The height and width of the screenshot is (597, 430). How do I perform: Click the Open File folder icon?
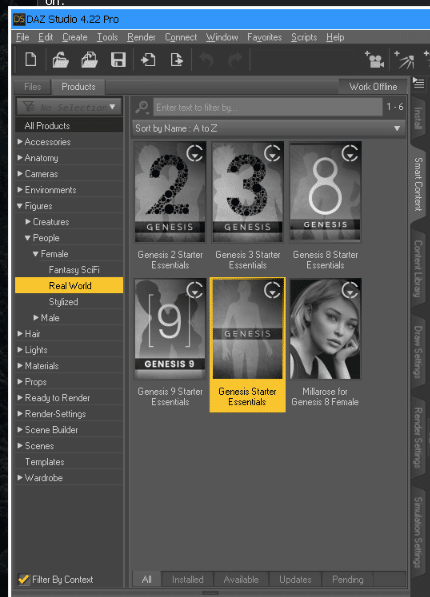[x=61, y=60]
